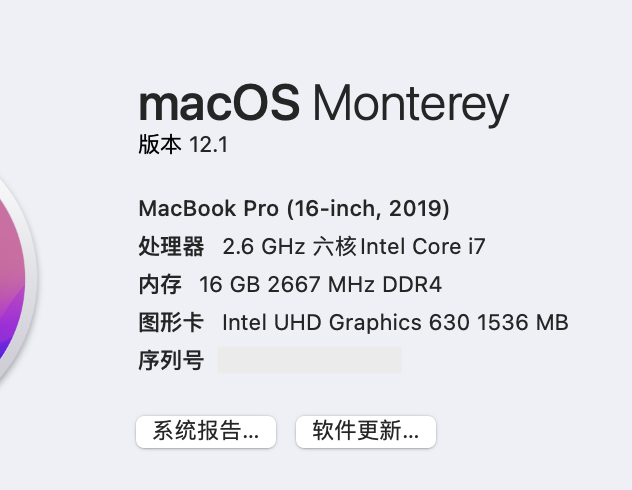Select the 2667 MHz DDR4 text

point(354,284)
